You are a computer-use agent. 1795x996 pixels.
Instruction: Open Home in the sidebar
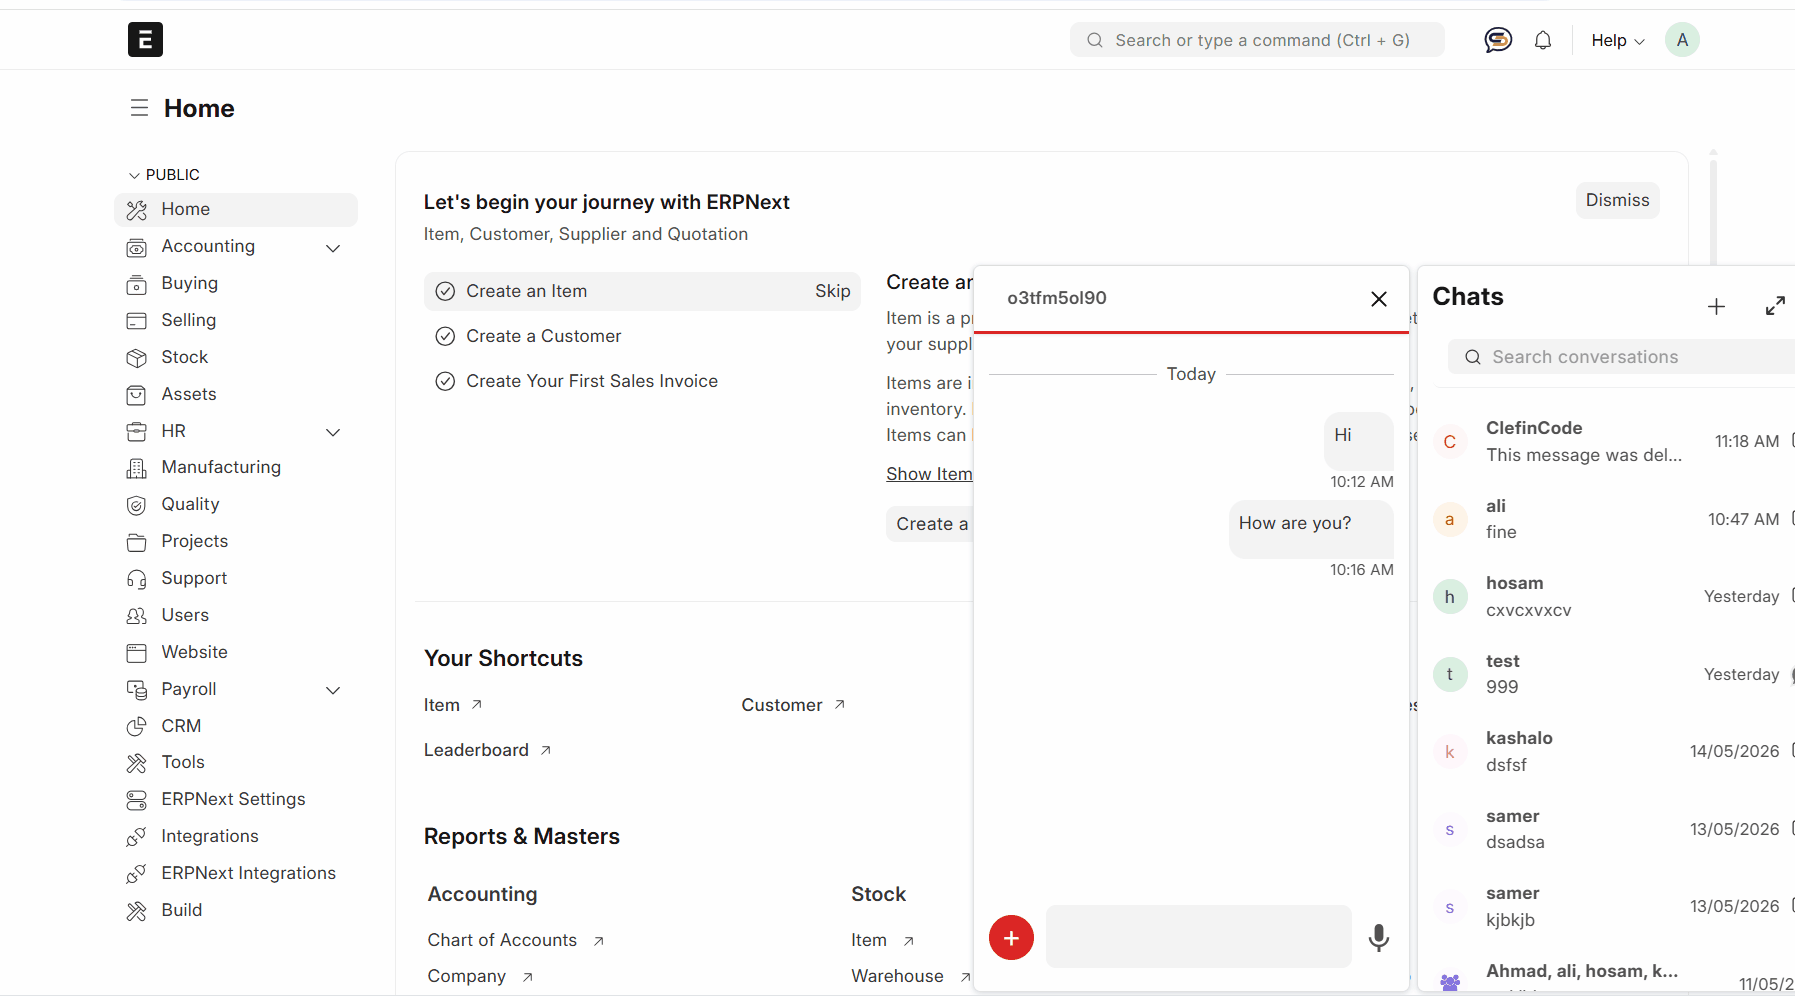(x=236, y=210)
